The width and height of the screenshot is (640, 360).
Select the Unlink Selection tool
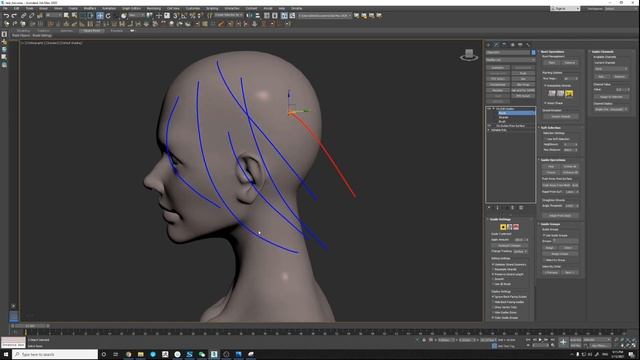[31, 16]
